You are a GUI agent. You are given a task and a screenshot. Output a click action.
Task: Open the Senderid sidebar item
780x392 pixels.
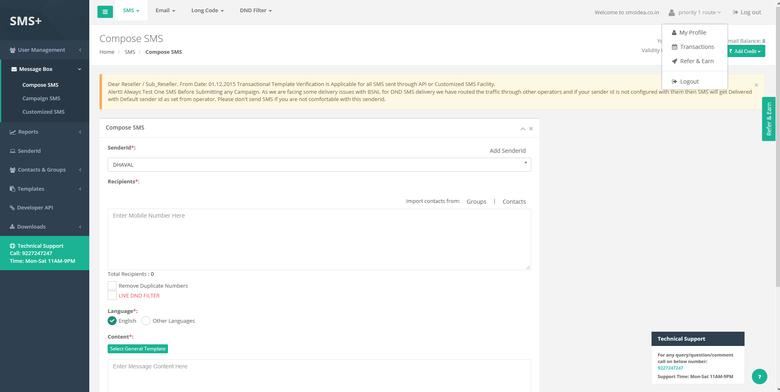pyautogui.click(x=45, y=151)
